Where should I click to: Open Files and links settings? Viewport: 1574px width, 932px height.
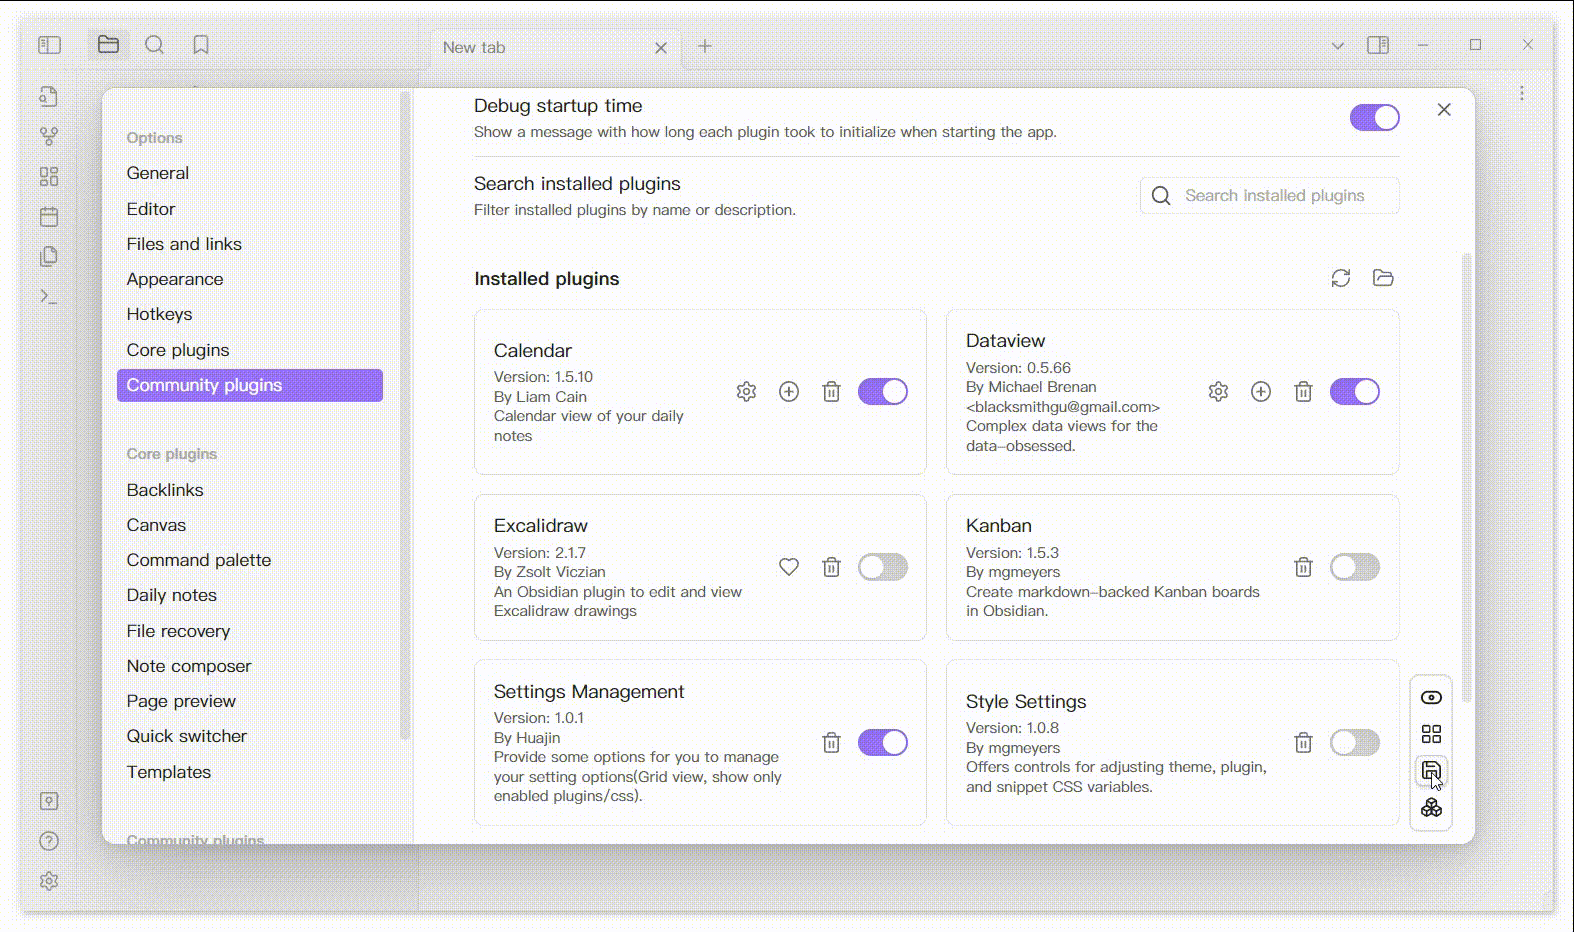(x=250, y=244)
